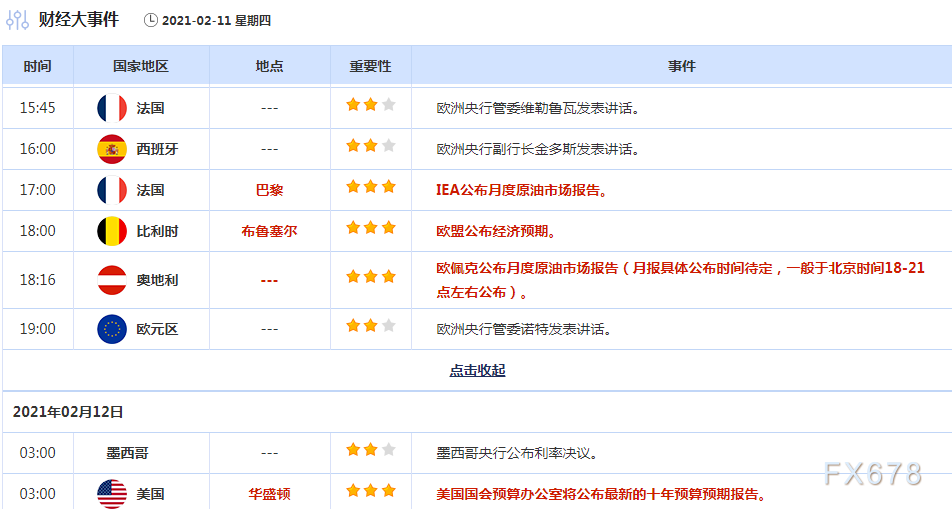Click the star rating in the 墨西哥 row
952x509 pixels.
point(371,450)
